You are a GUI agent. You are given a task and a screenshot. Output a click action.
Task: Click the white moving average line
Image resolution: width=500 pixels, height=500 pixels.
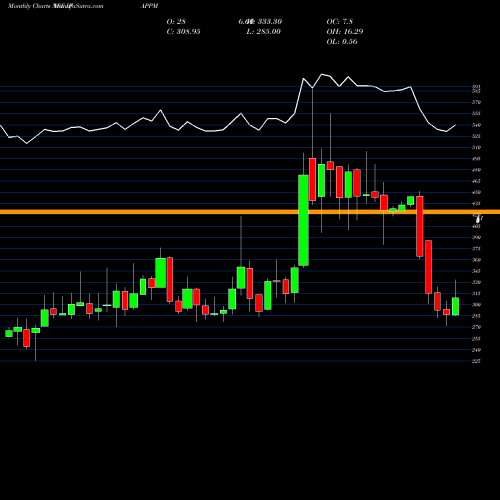click(x=228, y=109)
